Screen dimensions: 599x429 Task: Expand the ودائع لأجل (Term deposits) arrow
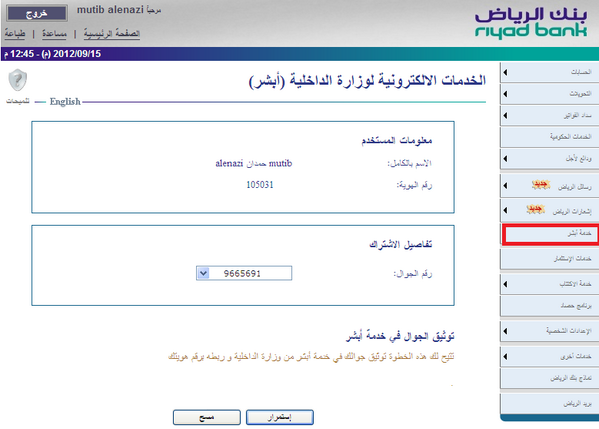click(505, 159)
